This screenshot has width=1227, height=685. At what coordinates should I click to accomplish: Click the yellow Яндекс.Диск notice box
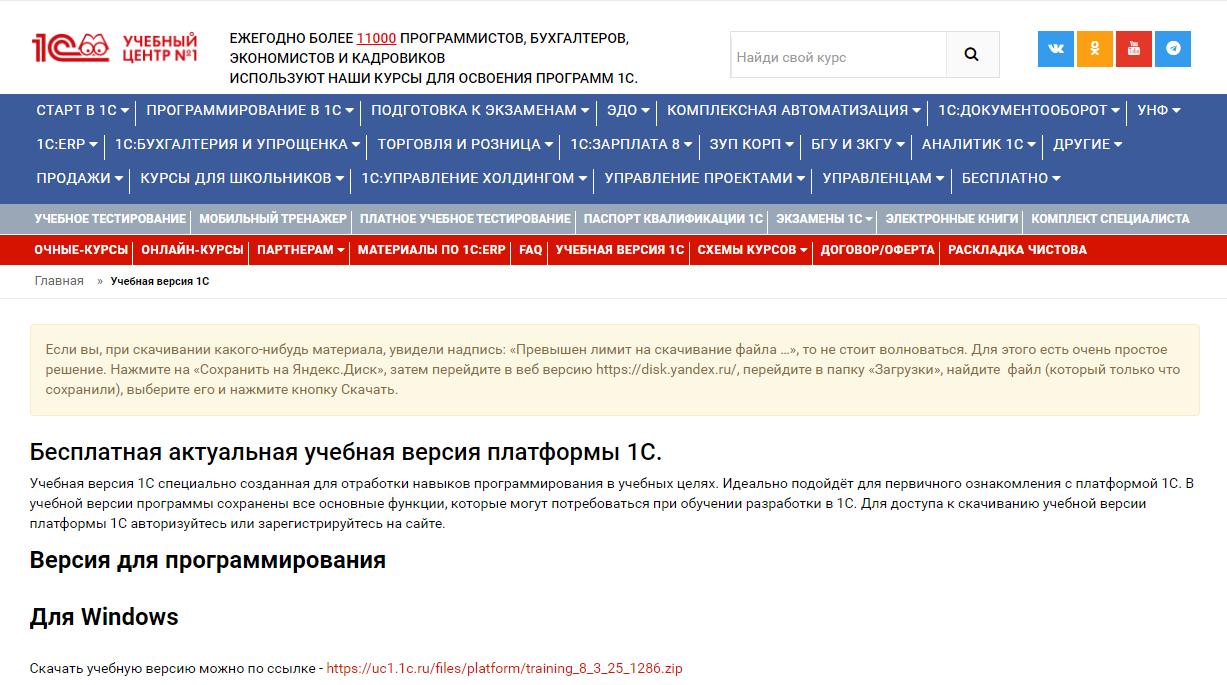[x=614, y=370]
